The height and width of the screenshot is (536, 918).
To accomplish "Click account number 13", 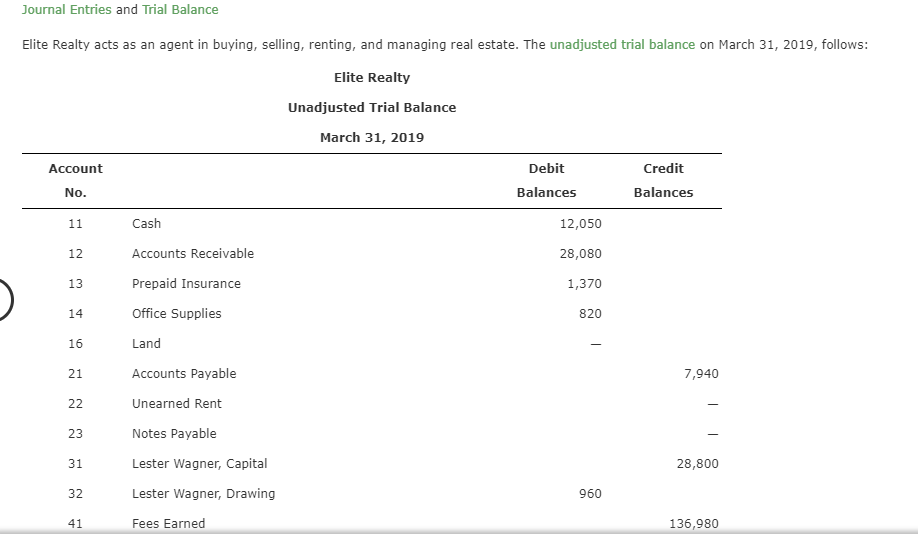I will pos(76,284).
